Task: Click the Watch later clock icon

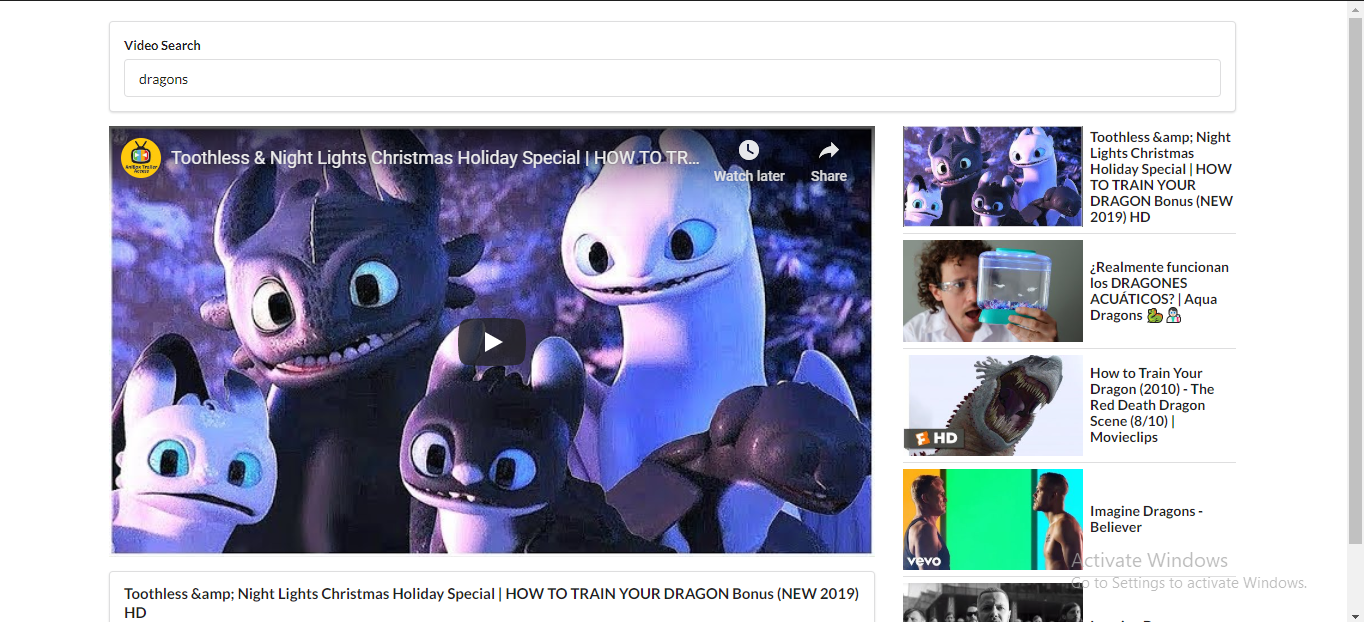Action: (749, 150)
